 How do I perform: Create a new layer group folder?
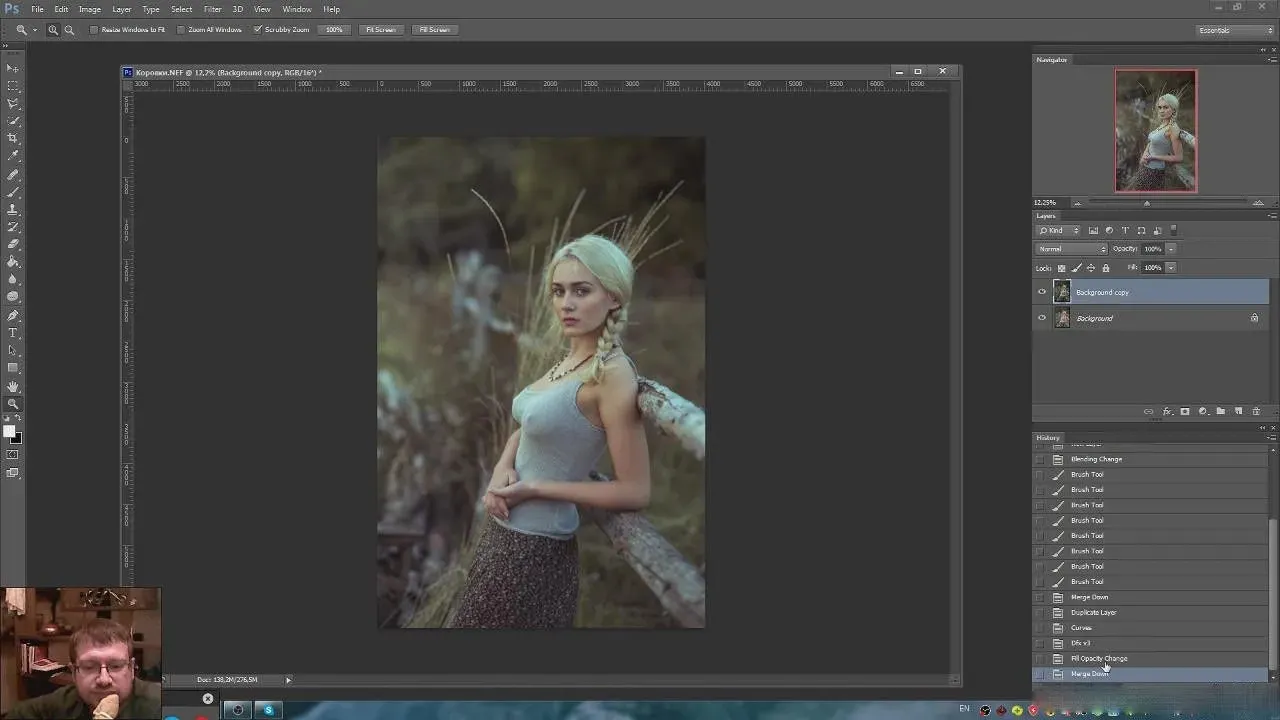coord(1221,411)
